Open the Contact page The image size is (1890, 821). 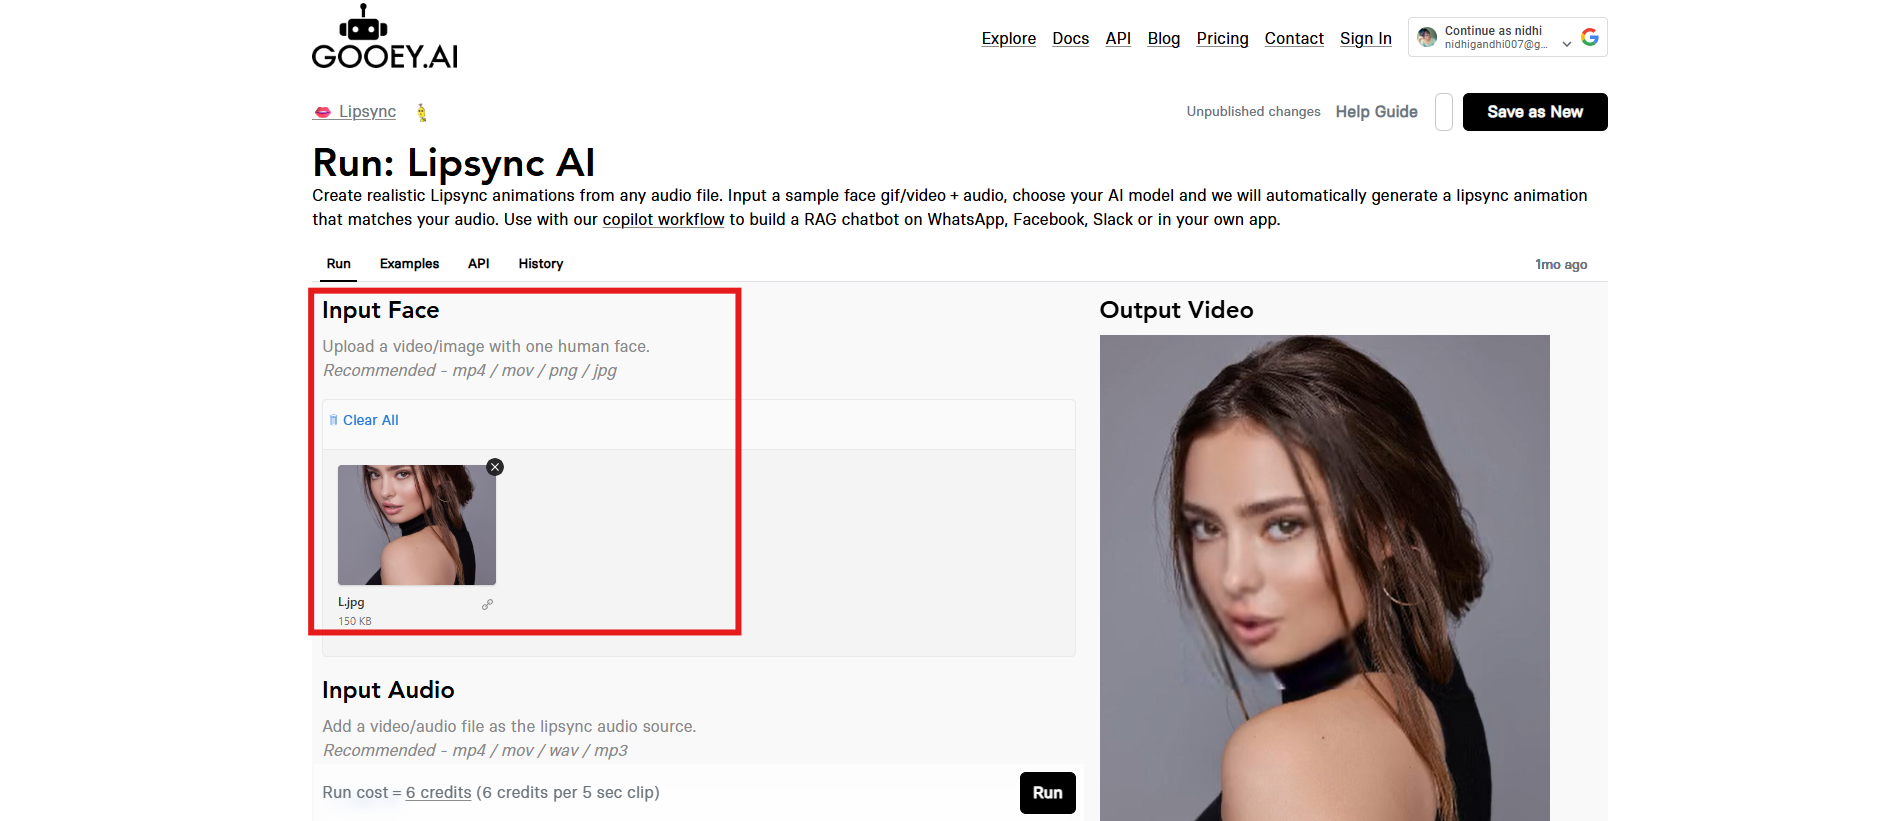pos(1294,38)
